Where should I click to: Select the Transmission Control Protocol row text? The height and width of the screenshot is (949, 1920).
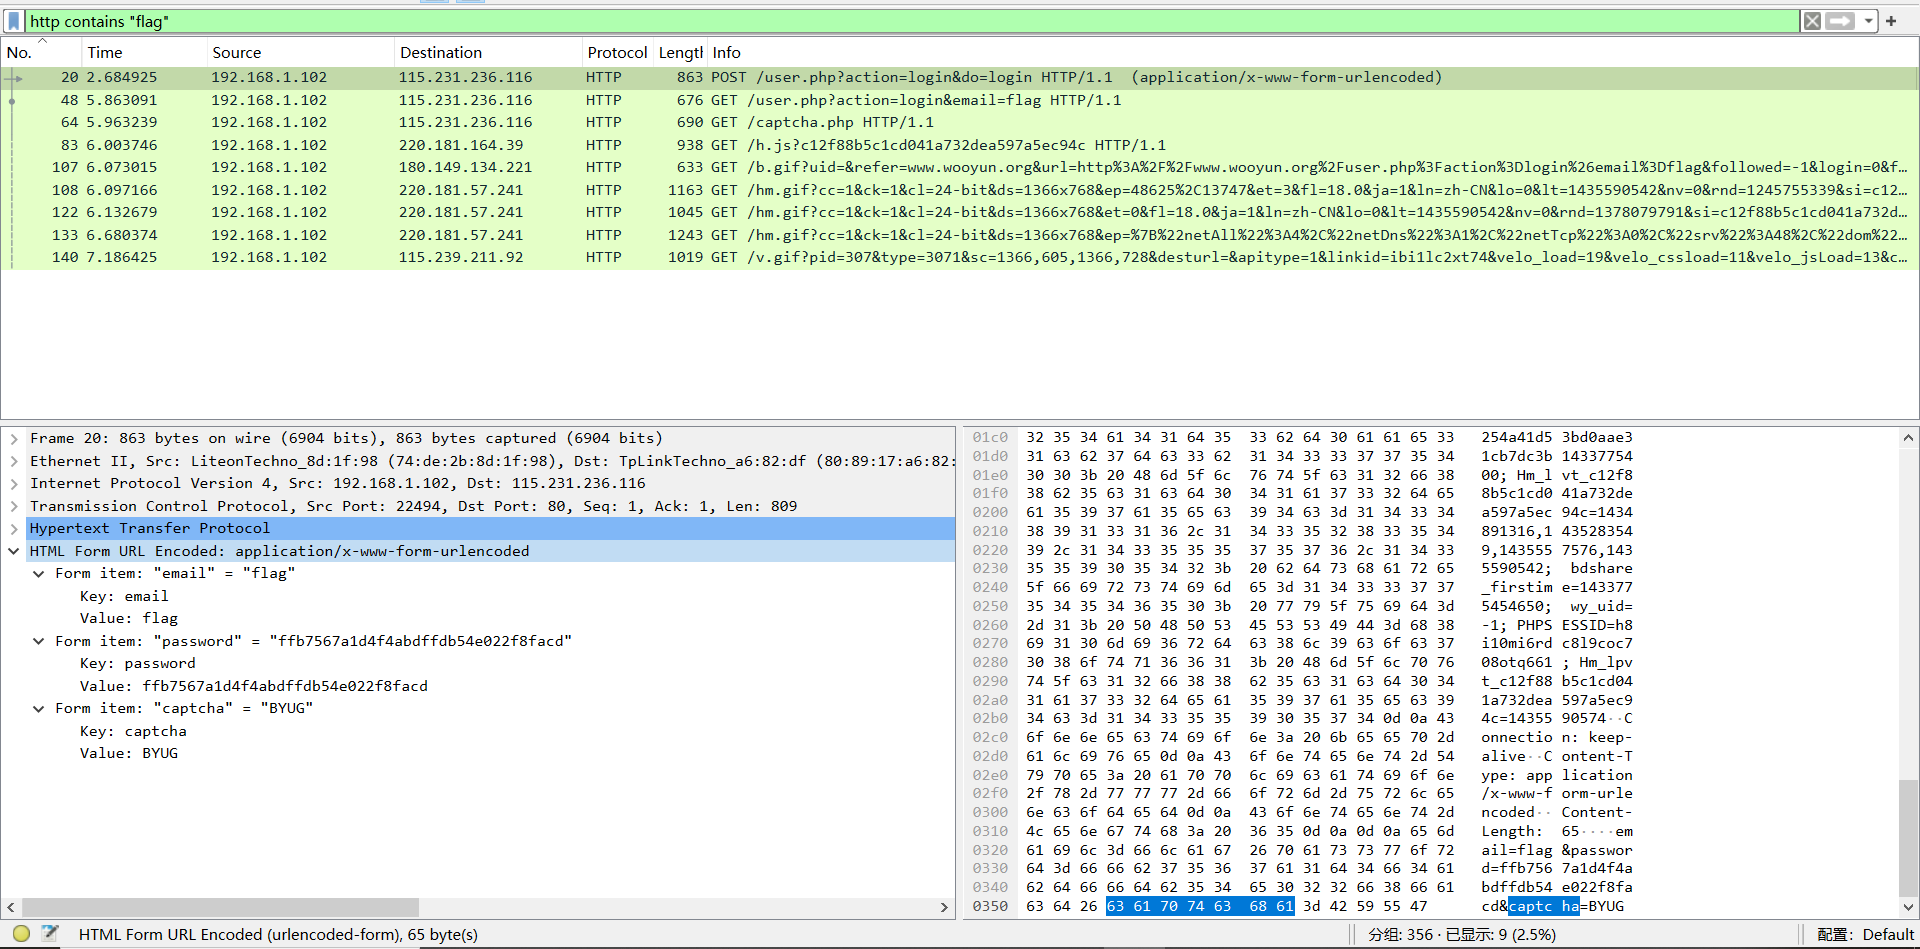point(413,506)
